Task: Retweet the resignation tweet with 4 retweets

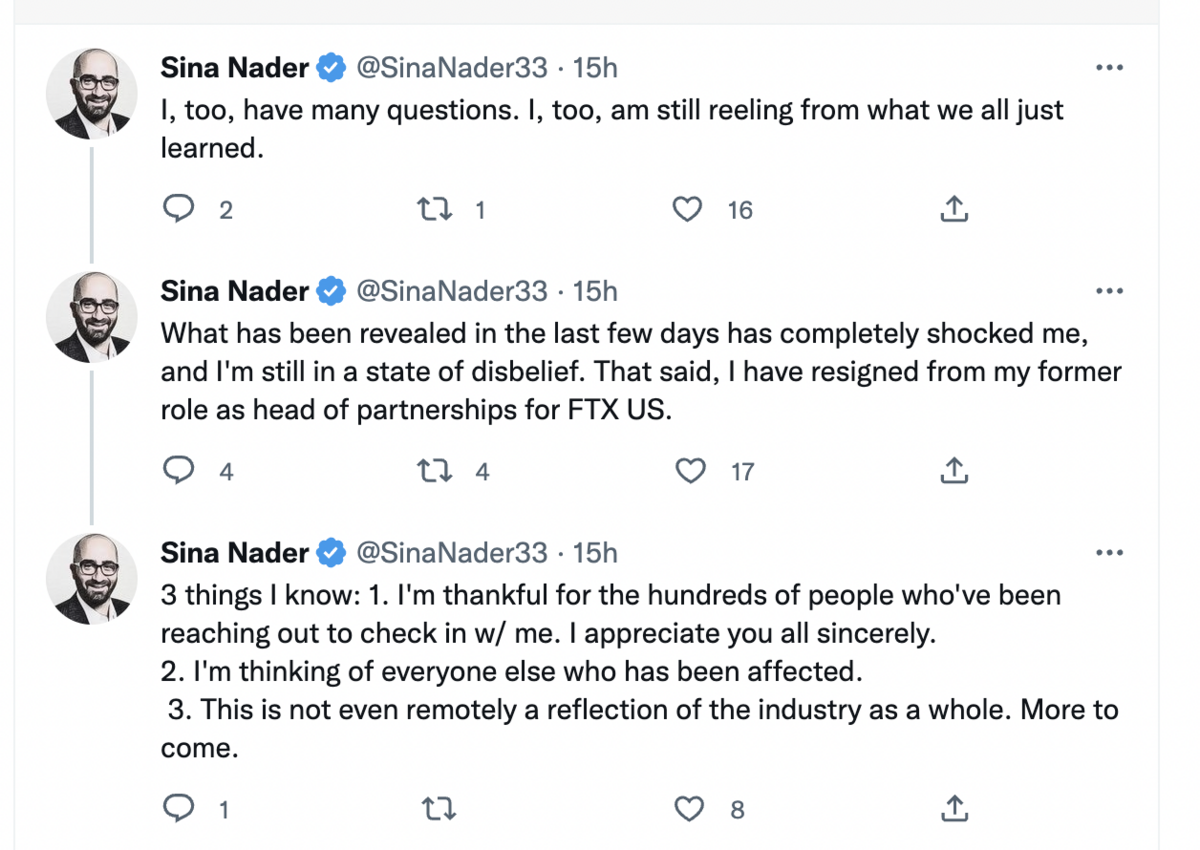Action: [434, 470]
